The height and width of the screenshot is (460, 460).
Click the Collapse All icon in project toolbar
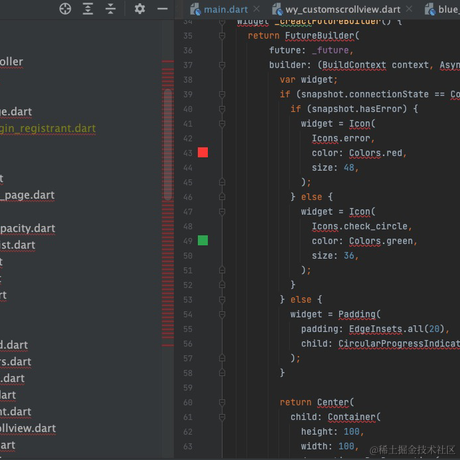coord(110,9)
